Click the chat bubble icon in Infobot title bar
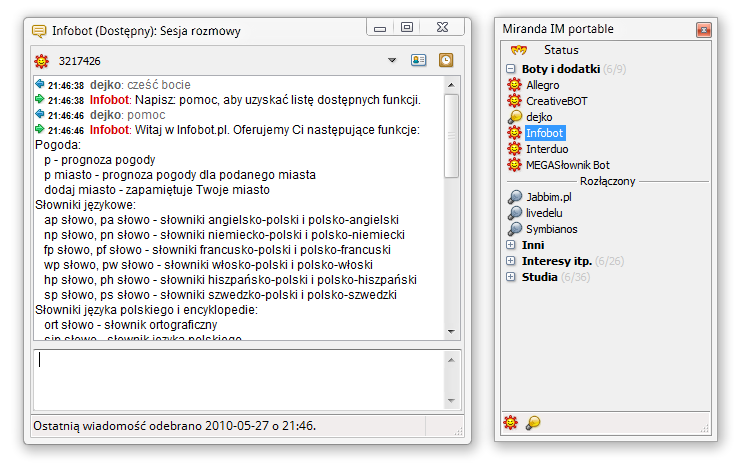744x467 pixels. [39, 31]
